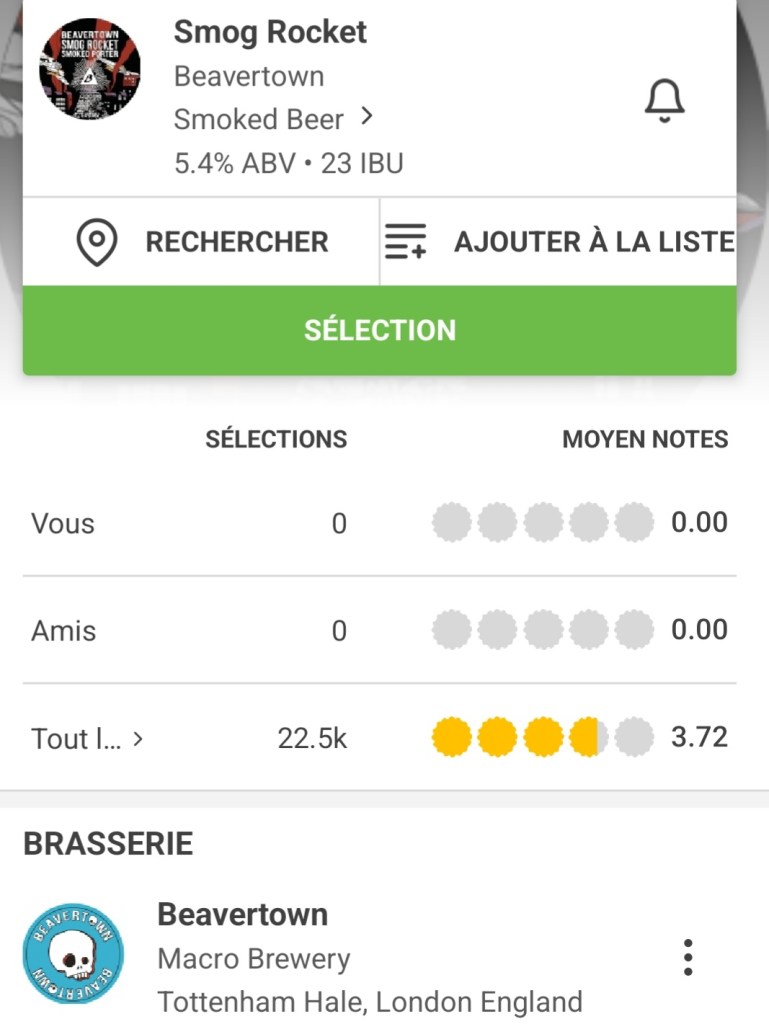The image size is (769, 1024).
Task: Open the Smoked Beer style link
Action: (258, 120)
